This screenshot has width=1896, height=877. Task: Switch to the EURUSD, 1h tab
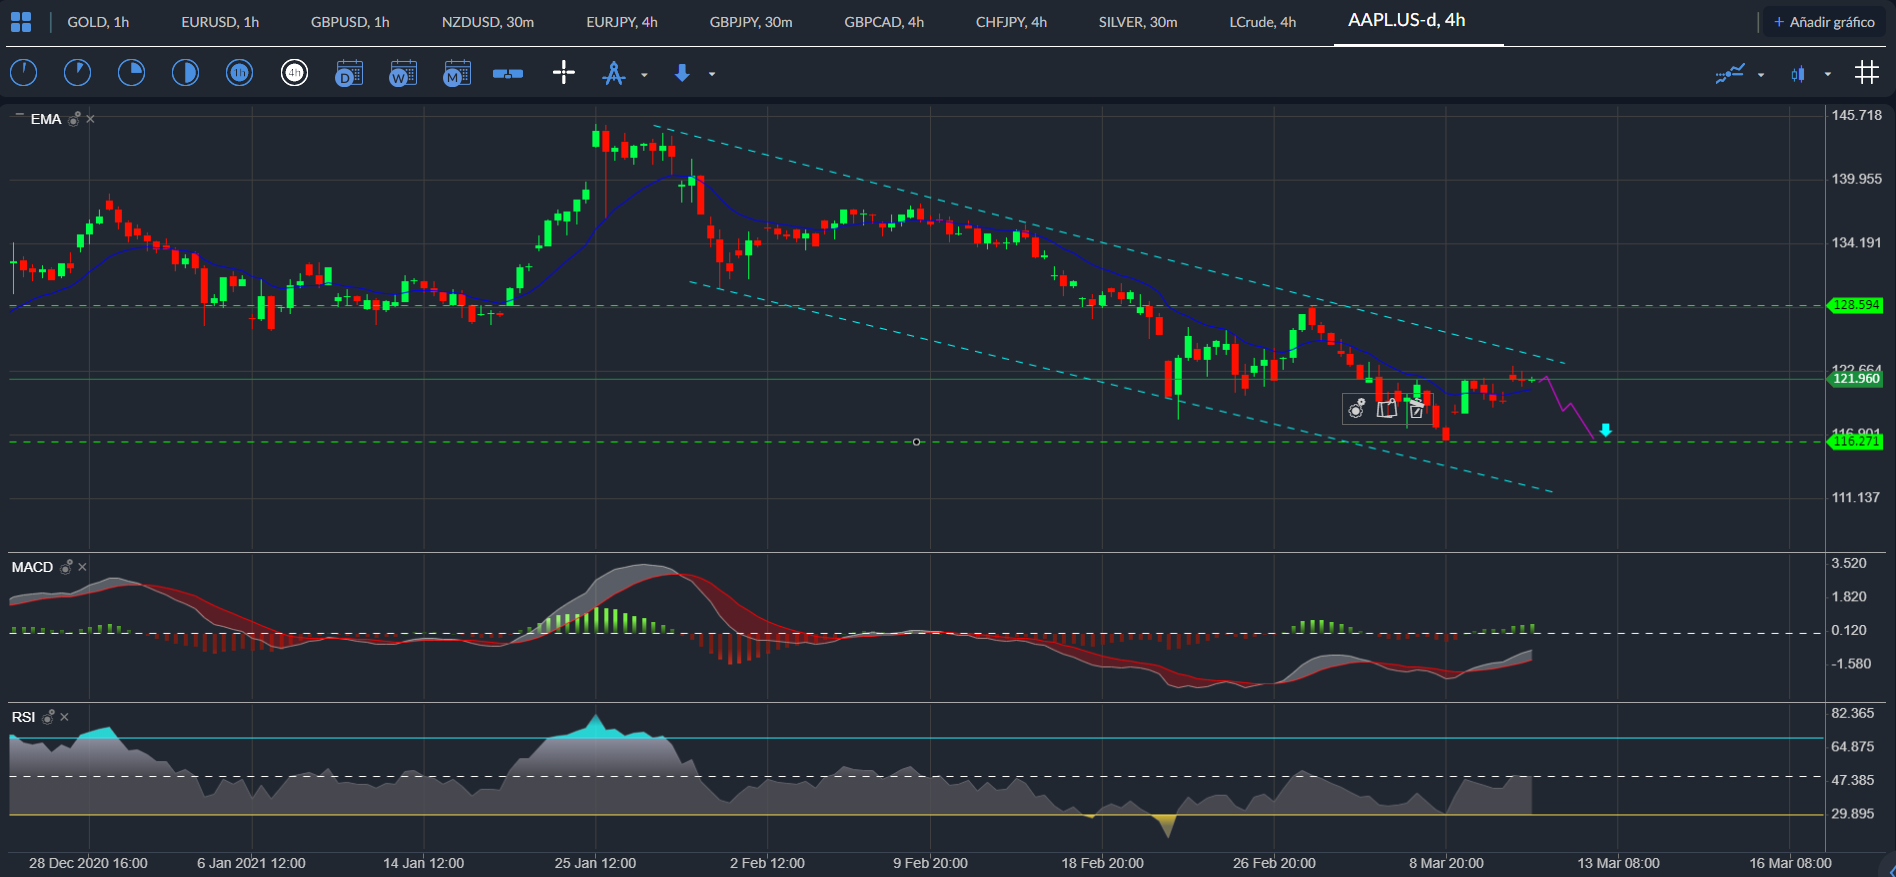(220, 22)
